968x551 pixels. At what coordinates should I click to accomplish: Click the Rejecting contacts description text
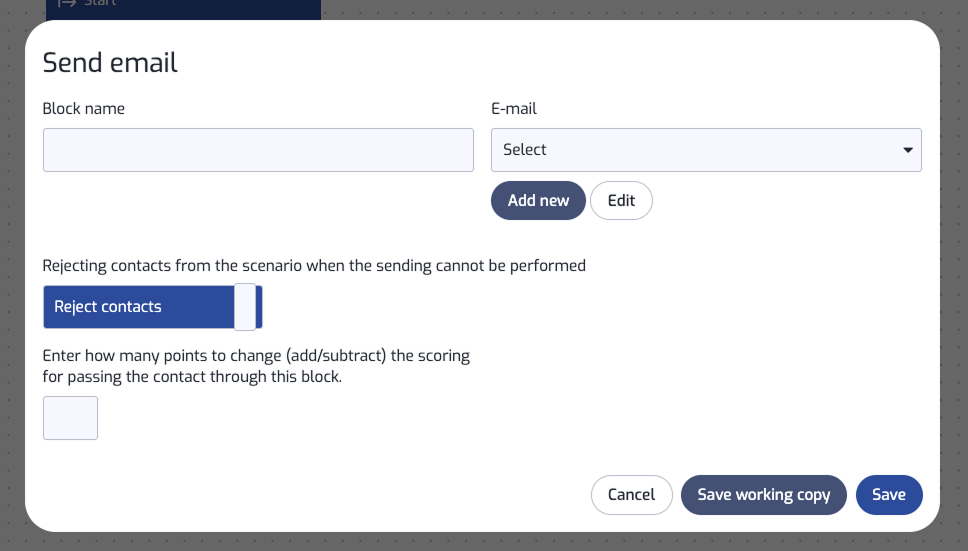click(314, 266)
